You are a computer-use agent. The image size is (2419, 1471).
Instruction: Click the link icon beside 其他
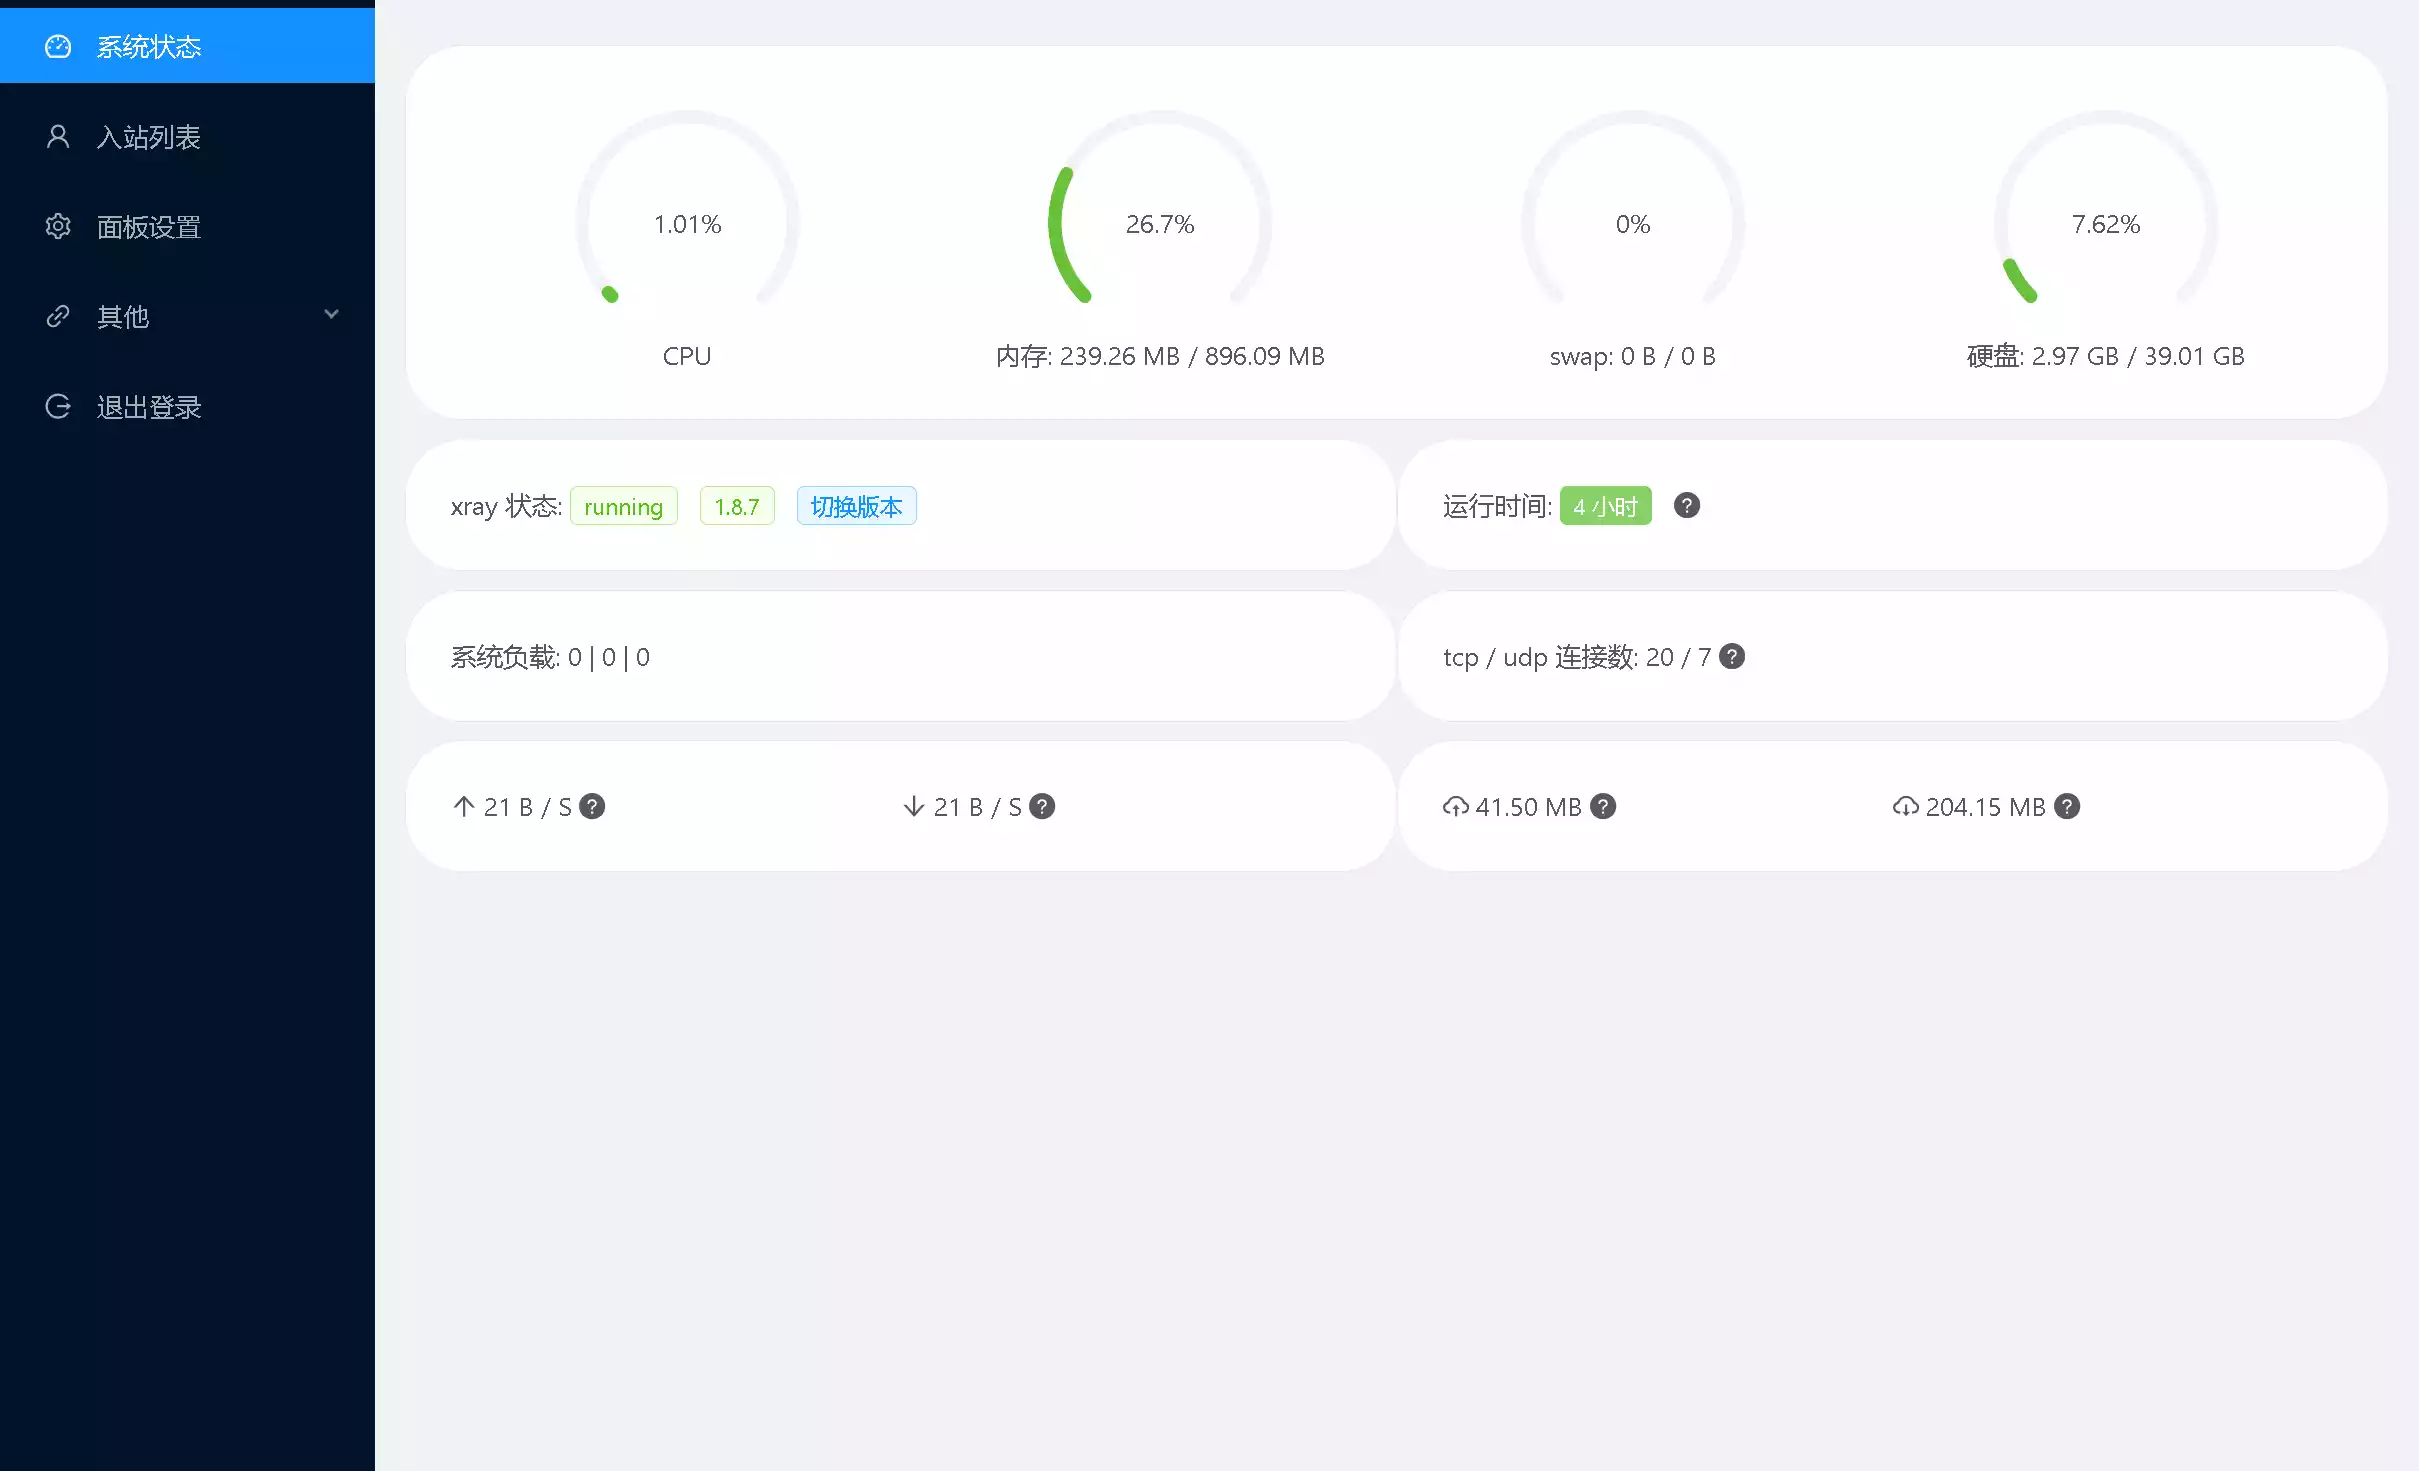(58, 317)
